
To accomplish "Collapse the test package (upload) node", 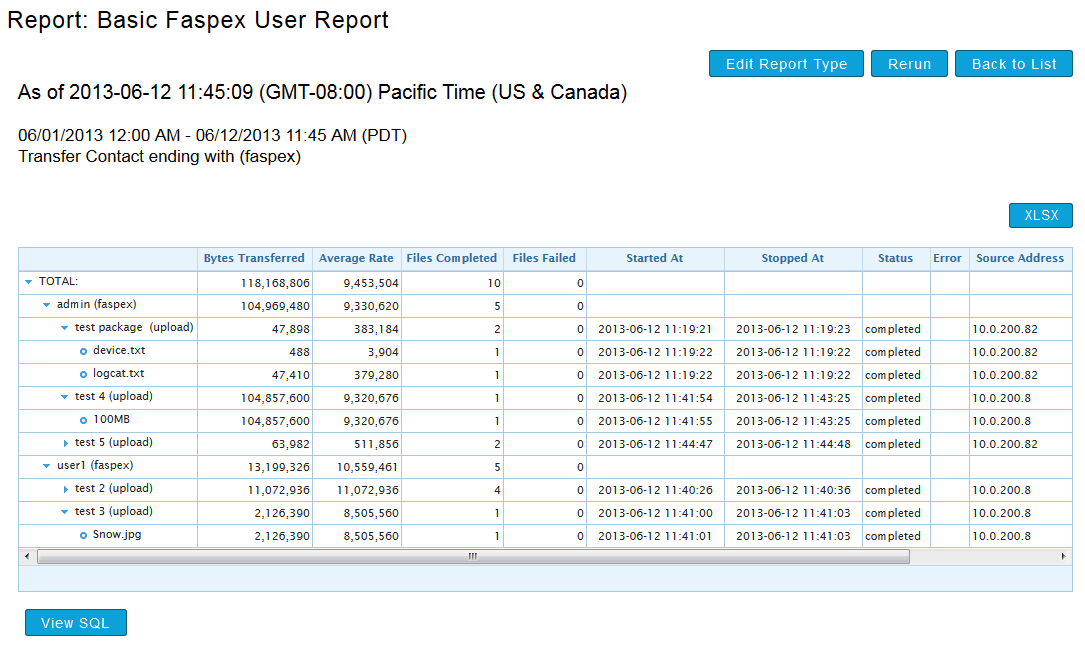I will tap(65, 328).
